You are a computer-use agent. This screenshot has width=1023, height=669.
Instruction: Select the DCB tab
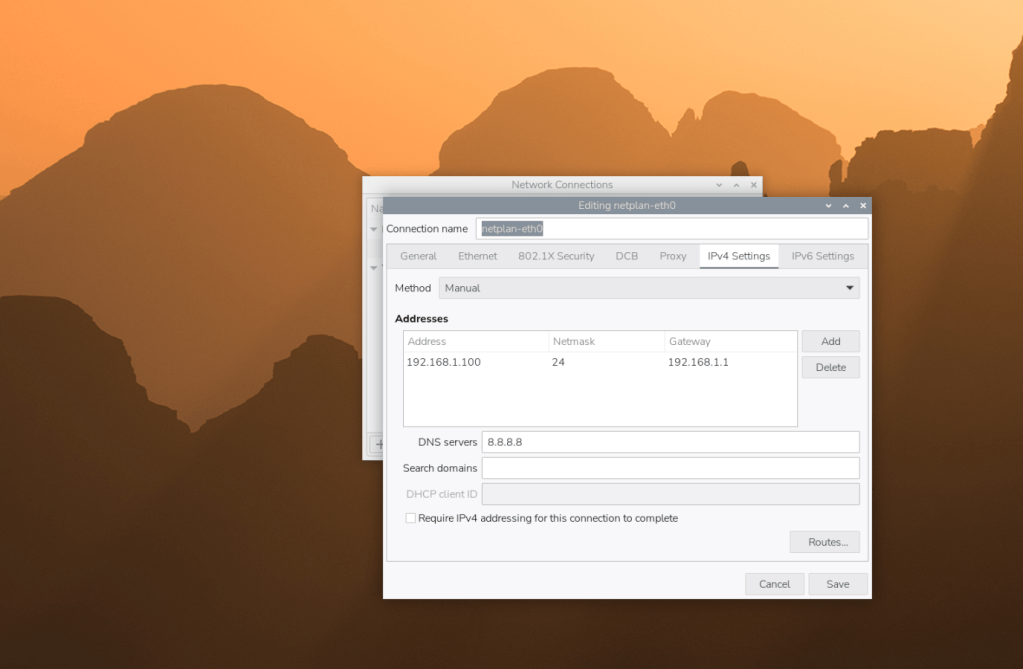point(627,256)
